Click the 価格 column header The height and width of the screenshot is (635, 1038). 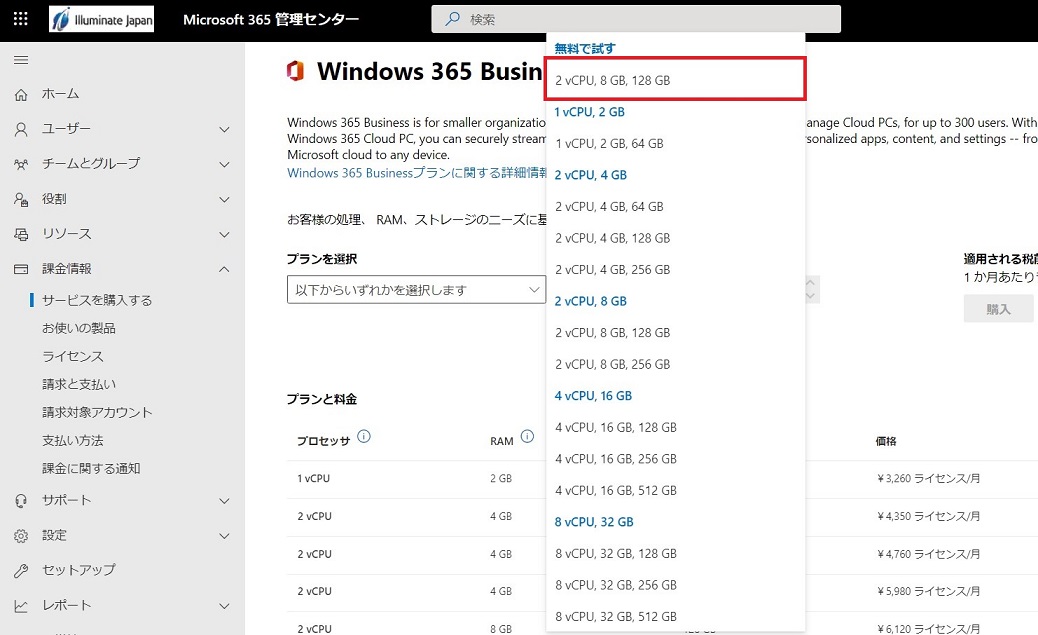(886, 441)
